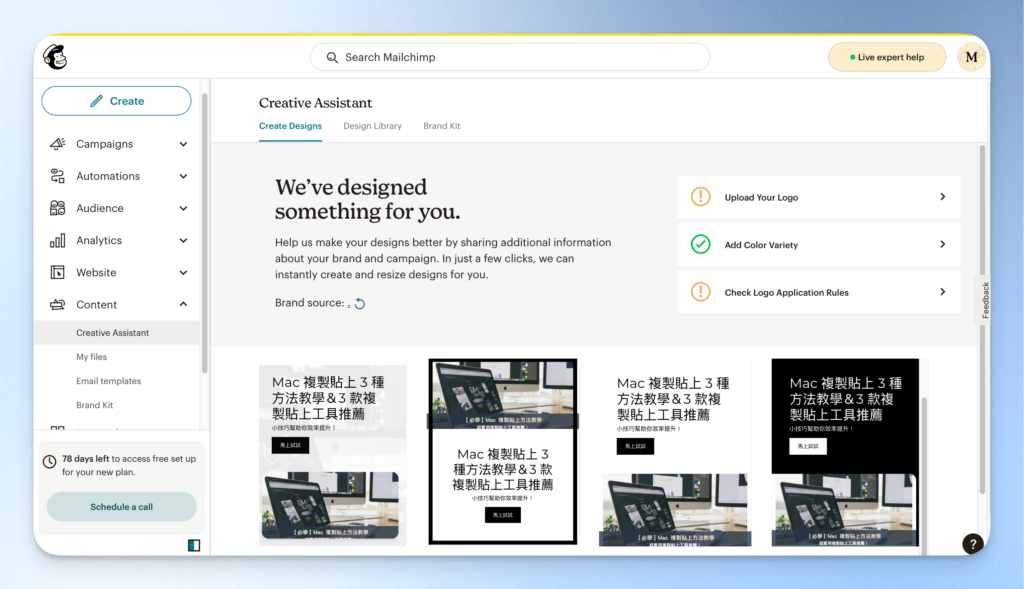The width and height of the screenshot is (1024, 589).
Task: Select the white background design thumbnail
Action: coord(675,455)
